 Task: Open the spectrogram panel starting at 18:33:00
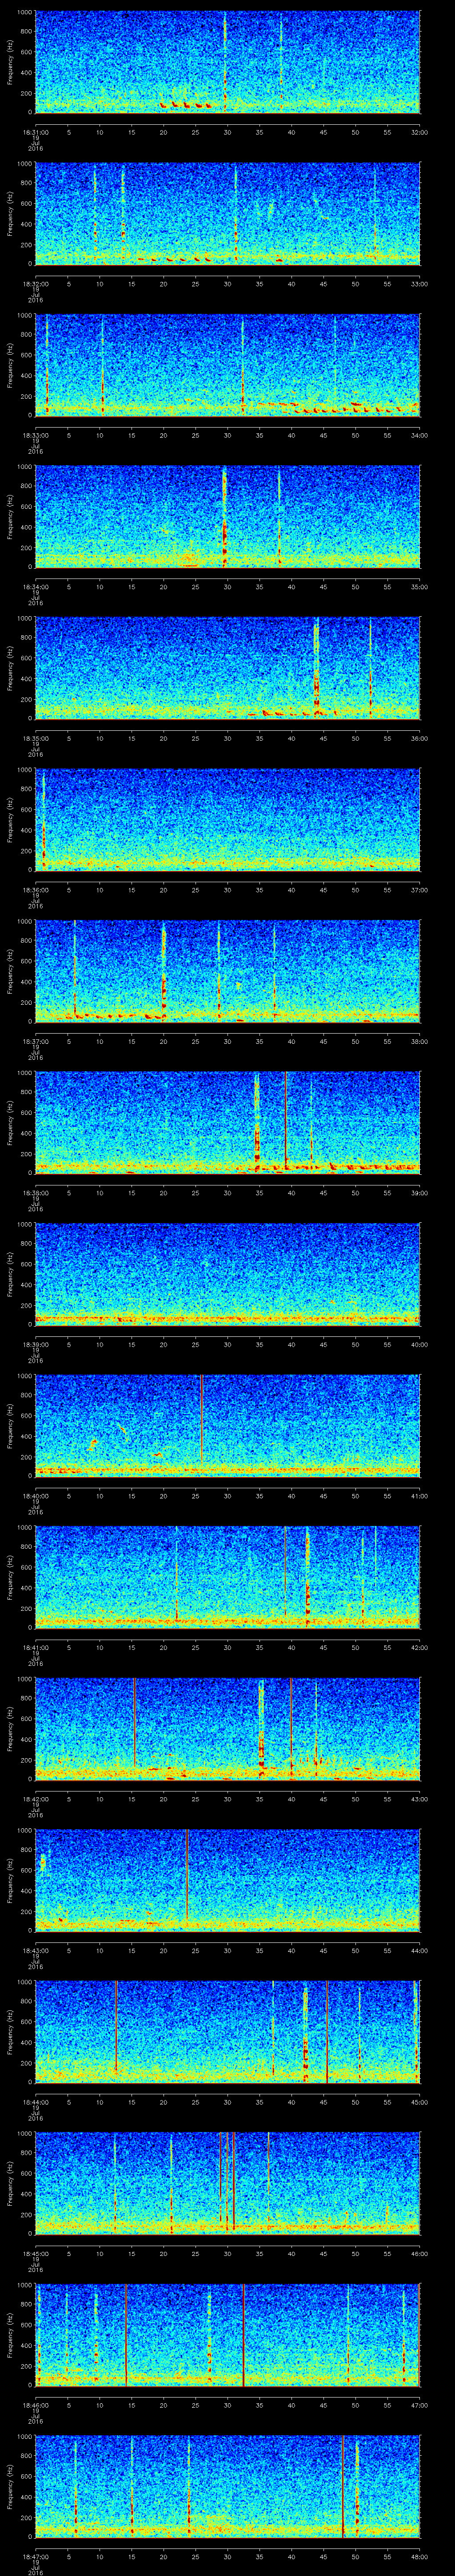click(228, 365)
